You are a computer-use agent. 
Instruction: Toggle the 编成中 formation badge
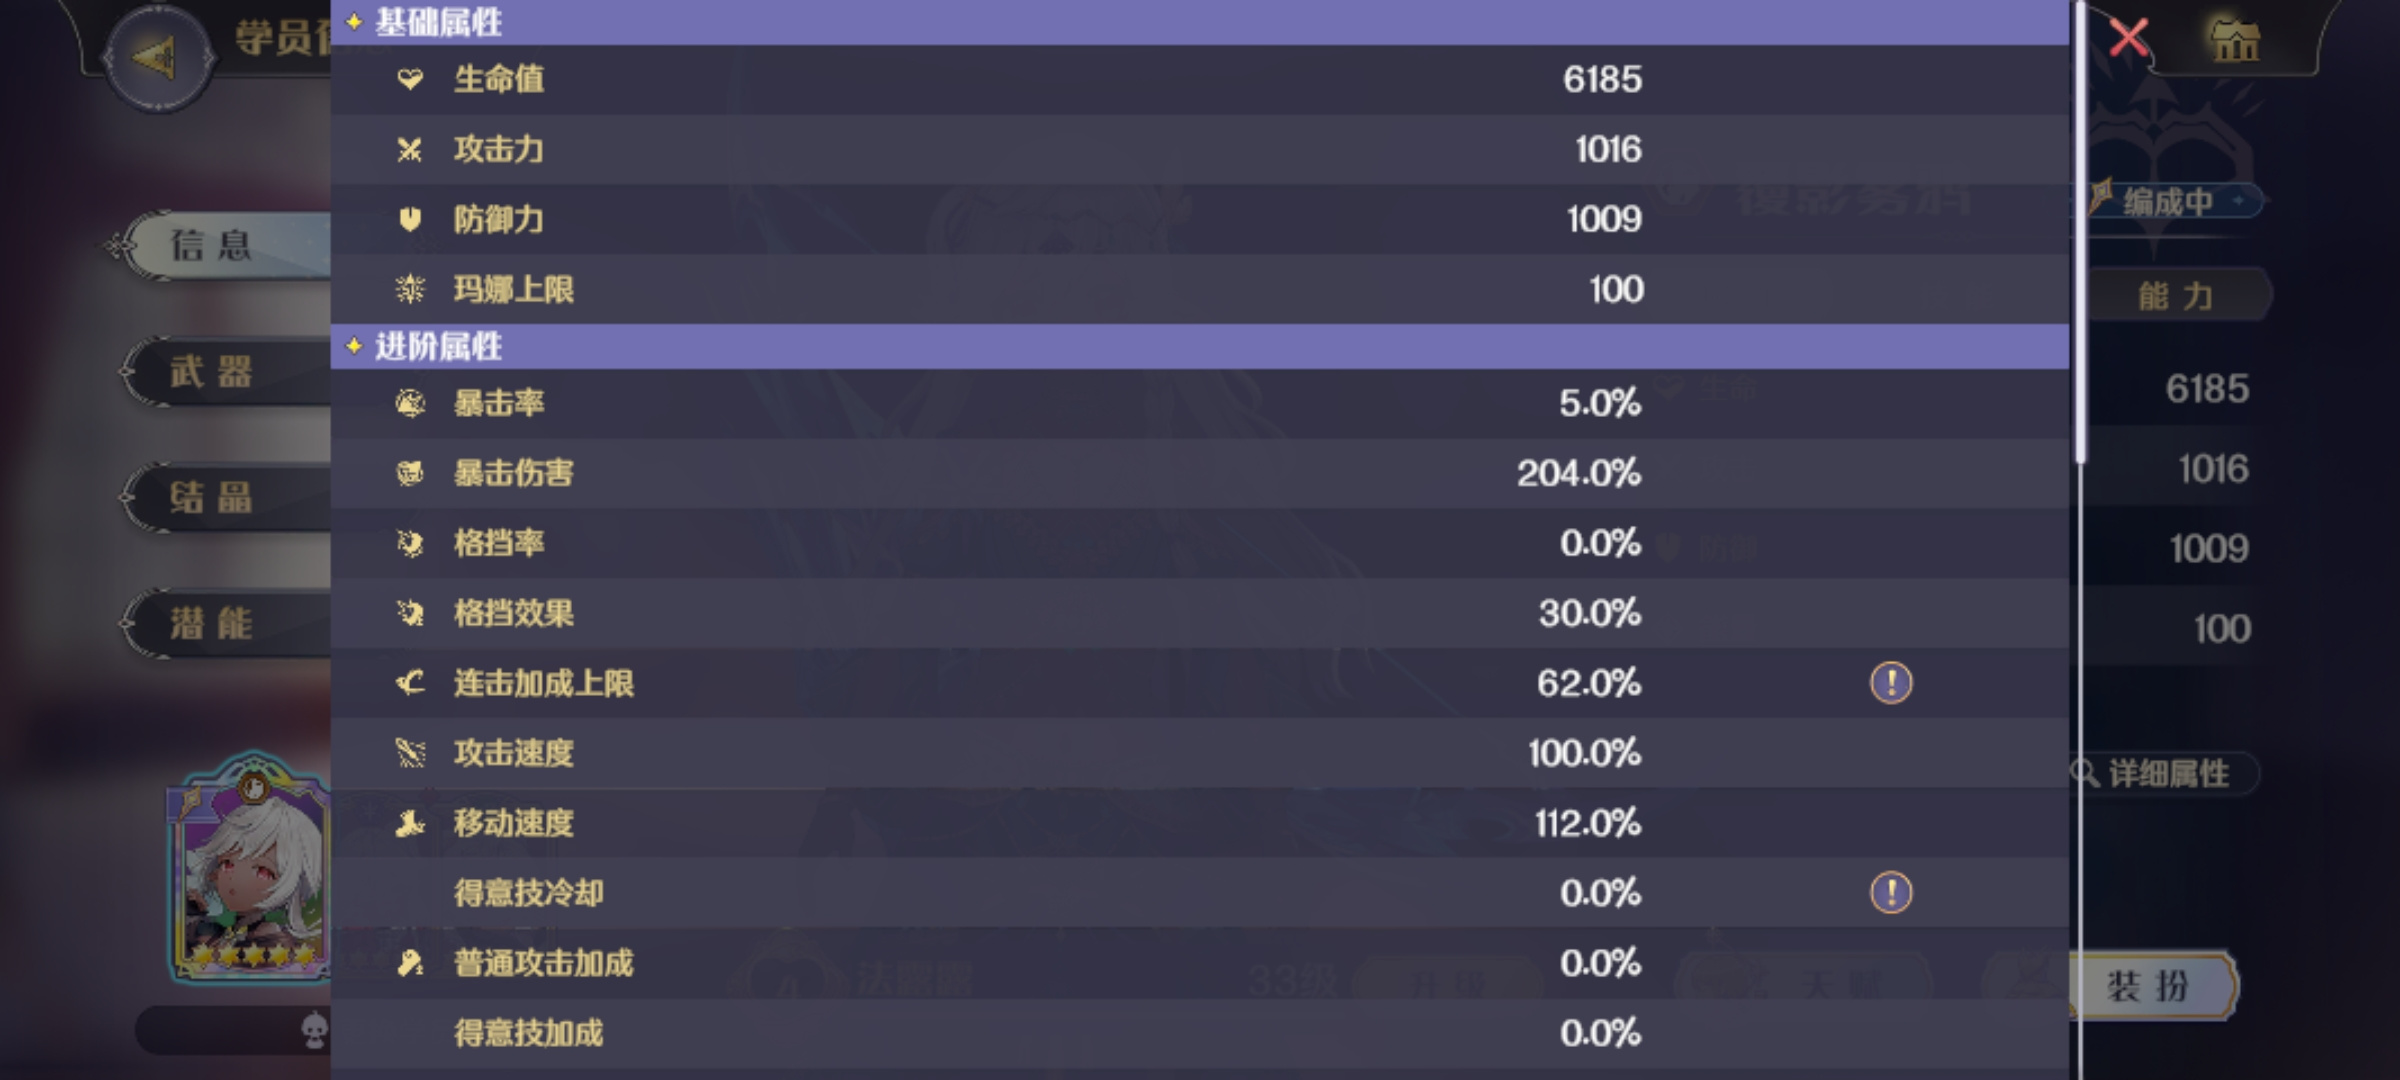(2172, 202)
